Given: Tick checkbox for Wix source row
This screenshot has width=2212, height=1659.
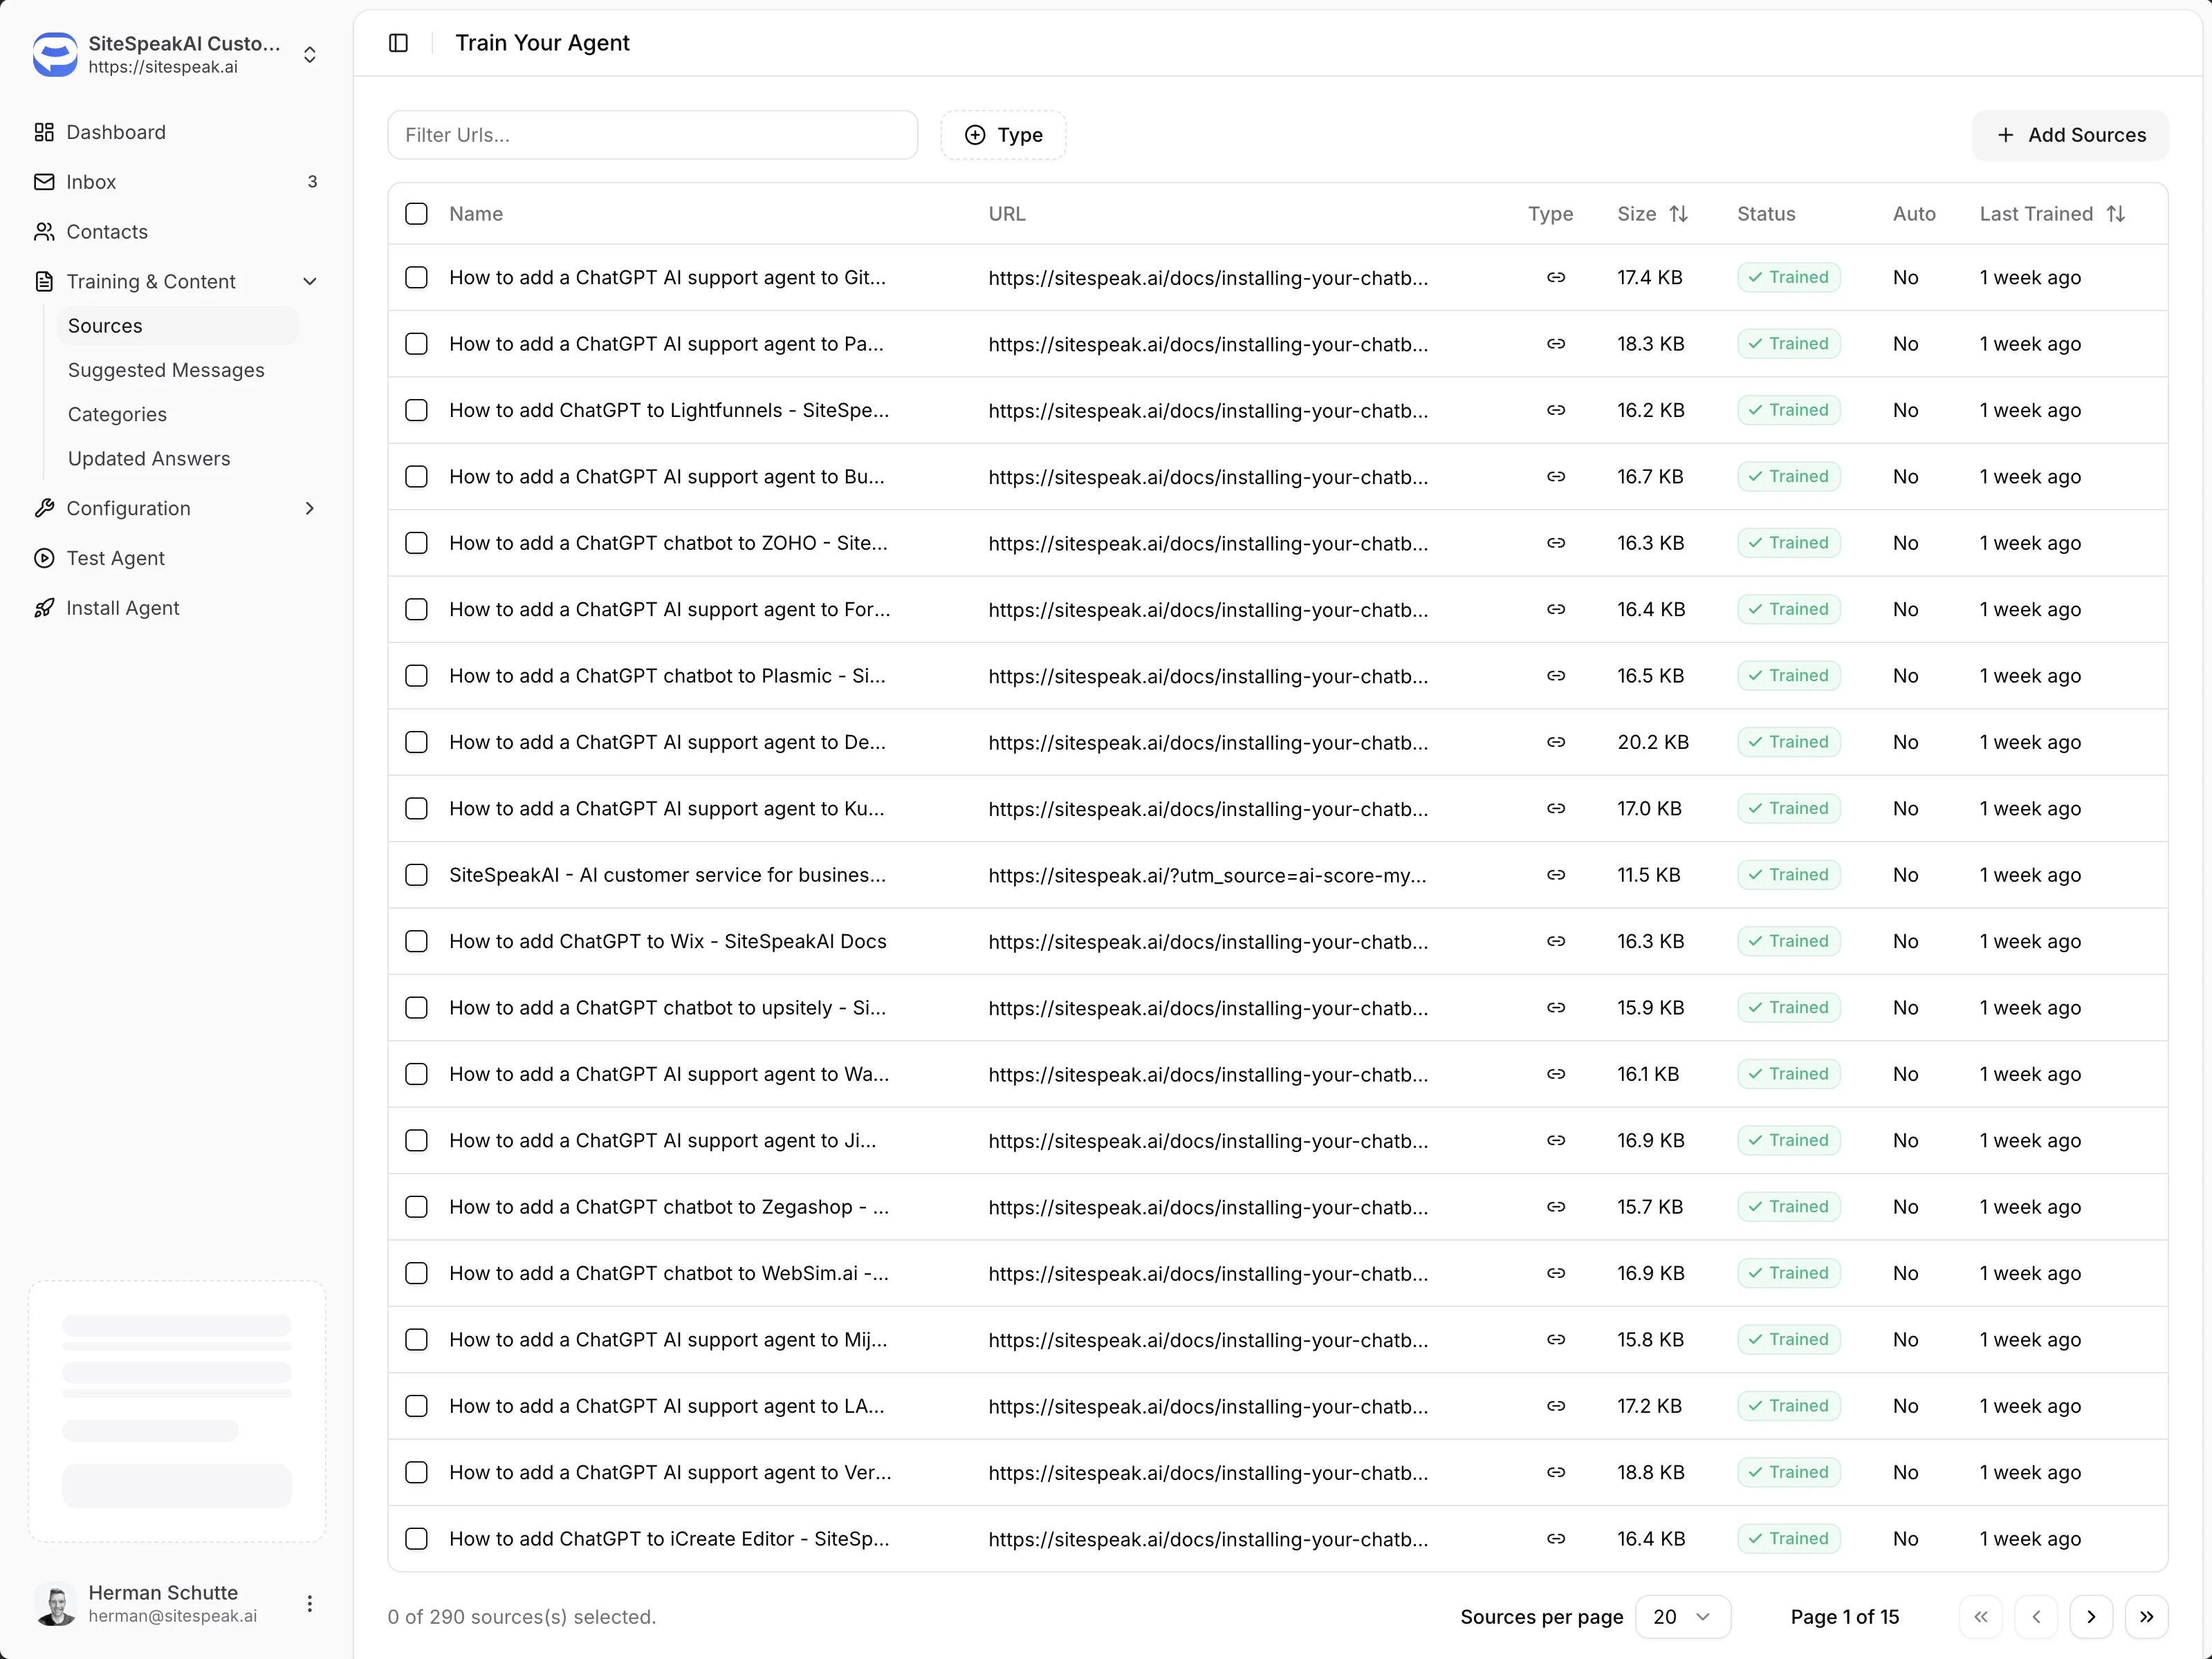Looking at the screenshot, I should click(x=416, y=941).
